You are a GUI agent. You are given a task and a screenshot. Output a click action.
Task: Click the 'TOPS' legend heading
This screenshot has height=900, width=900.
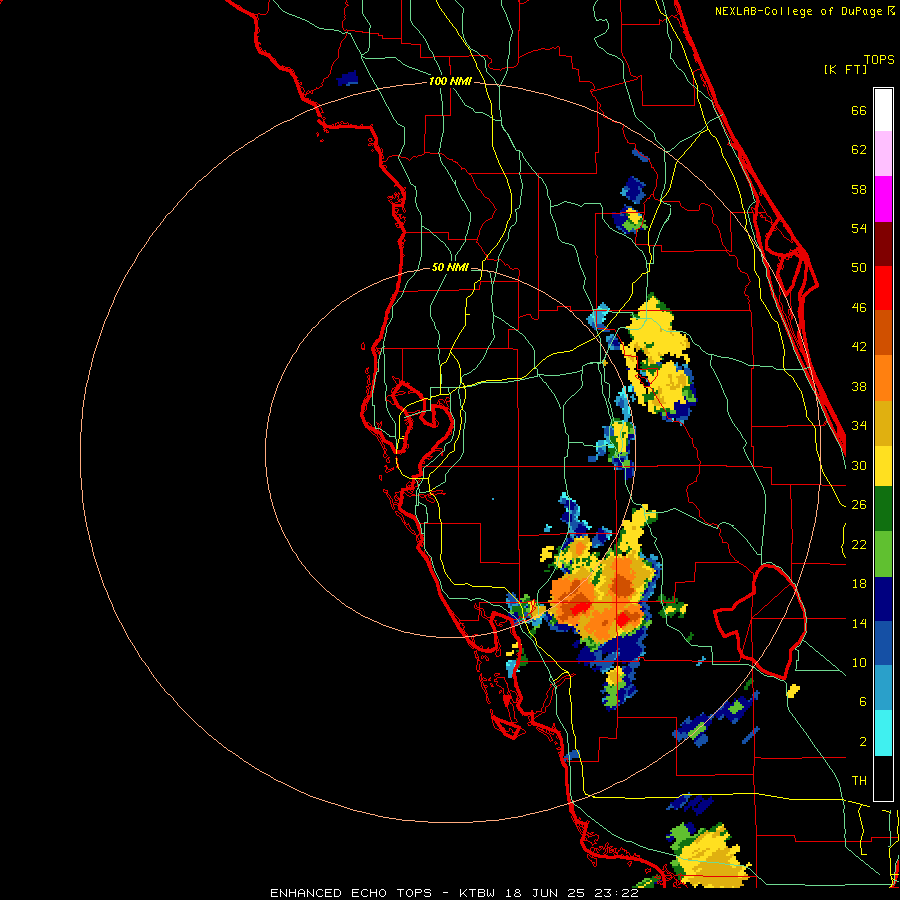(x=879, y=60)
